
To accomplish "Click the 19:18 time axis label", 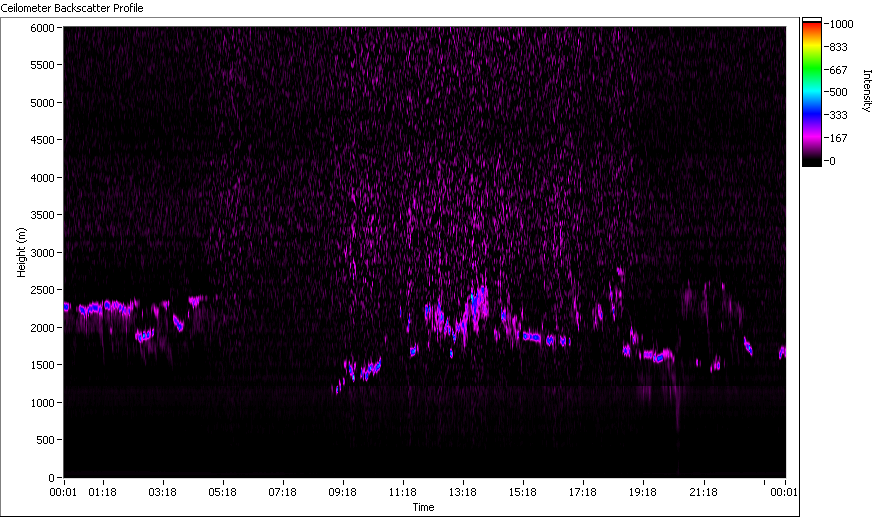I will 643,492.
